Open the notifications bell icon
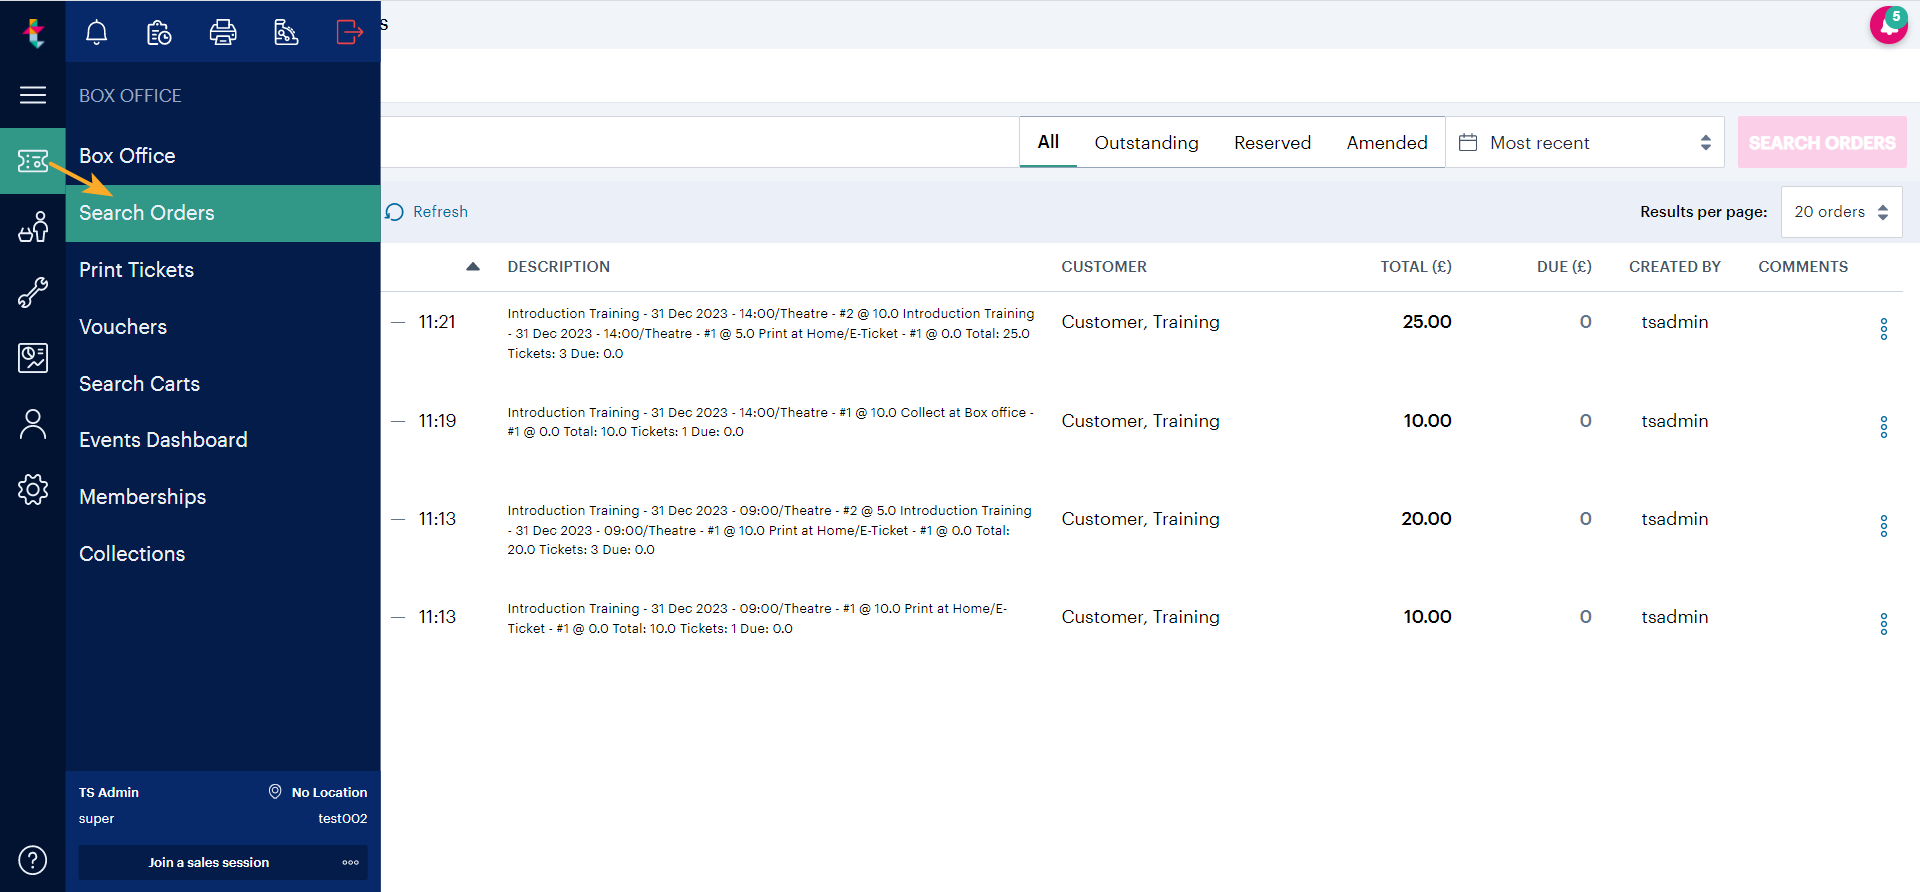The width and height of the screenshot is (1920, 892). click(x=96, y=32)
